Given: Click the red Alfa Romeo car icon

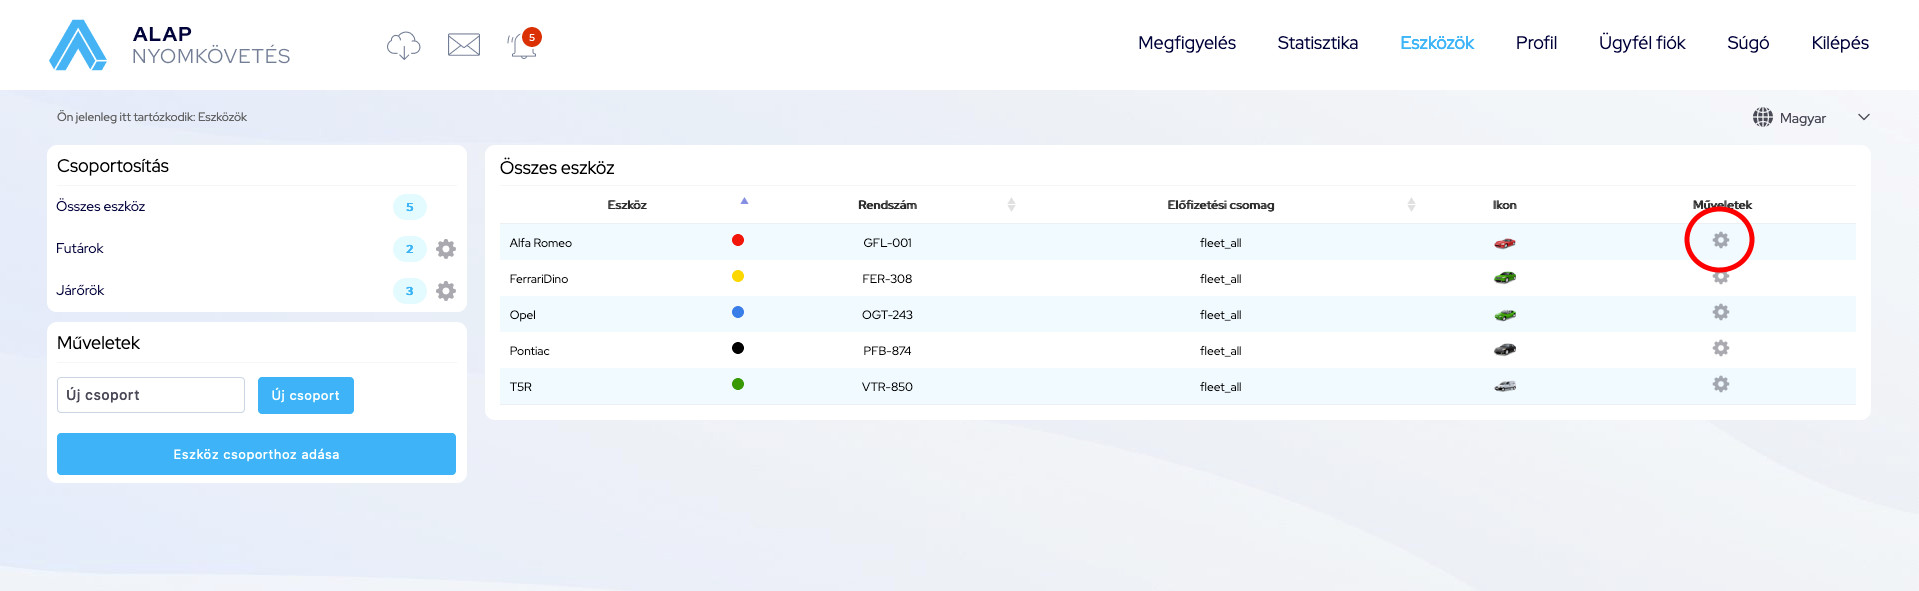Looking at the screenshot, I should 1504,243.
